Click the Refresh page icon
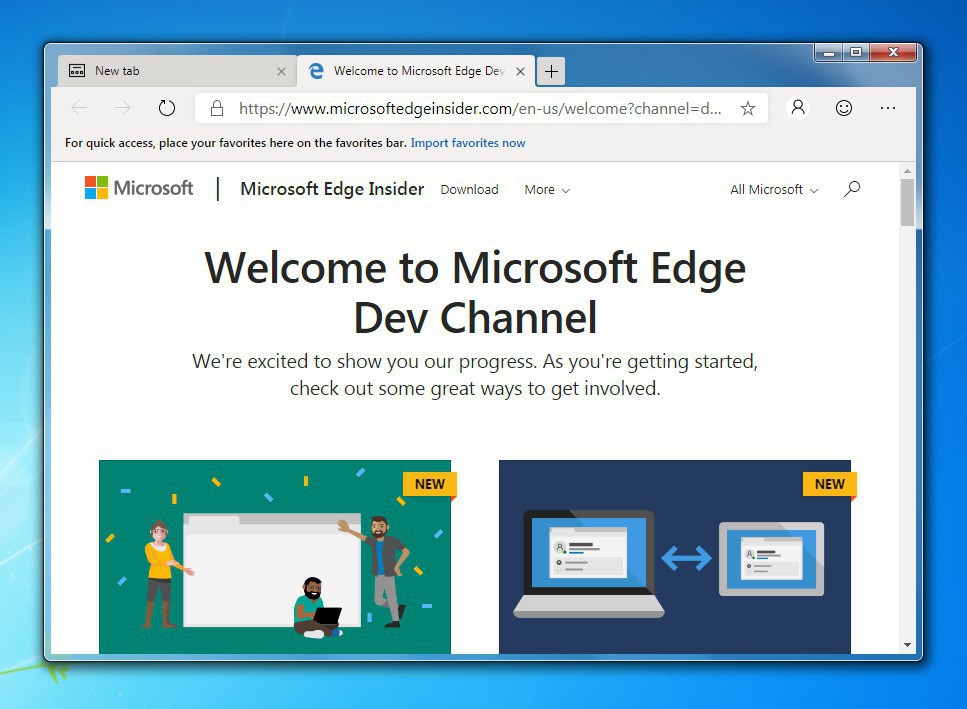The image size is (967, 709). tap(167, 108)
